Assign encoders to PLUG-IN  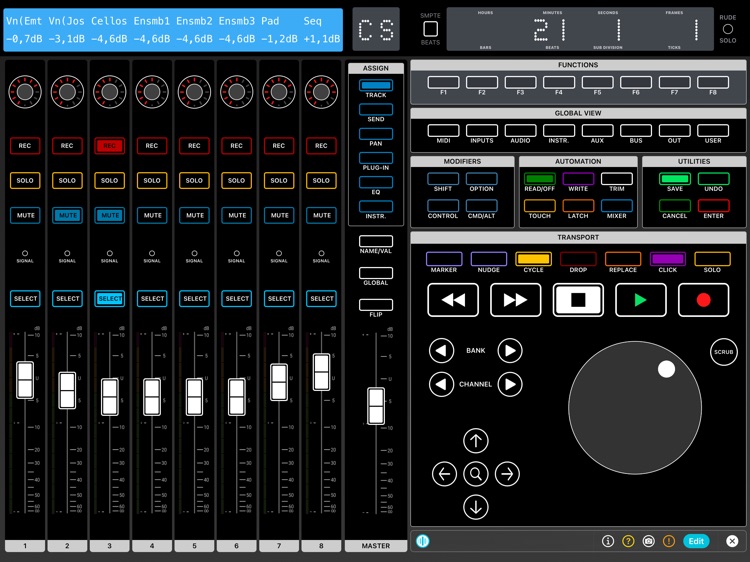click(x=376, y=158)
